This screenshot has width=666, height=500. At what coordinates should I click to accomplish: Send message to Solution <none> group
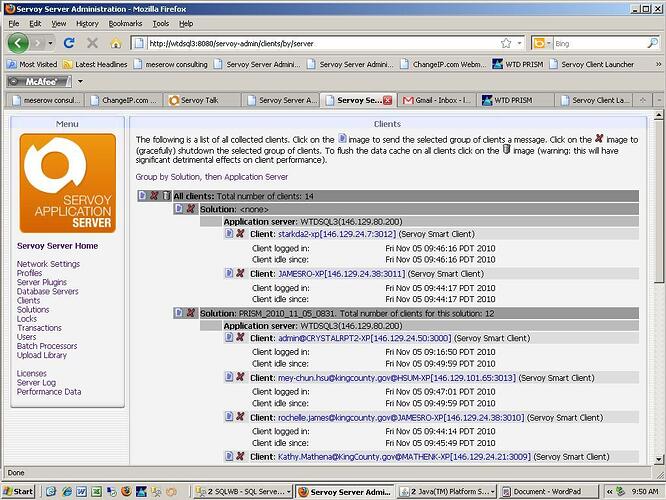coord(179,209)
